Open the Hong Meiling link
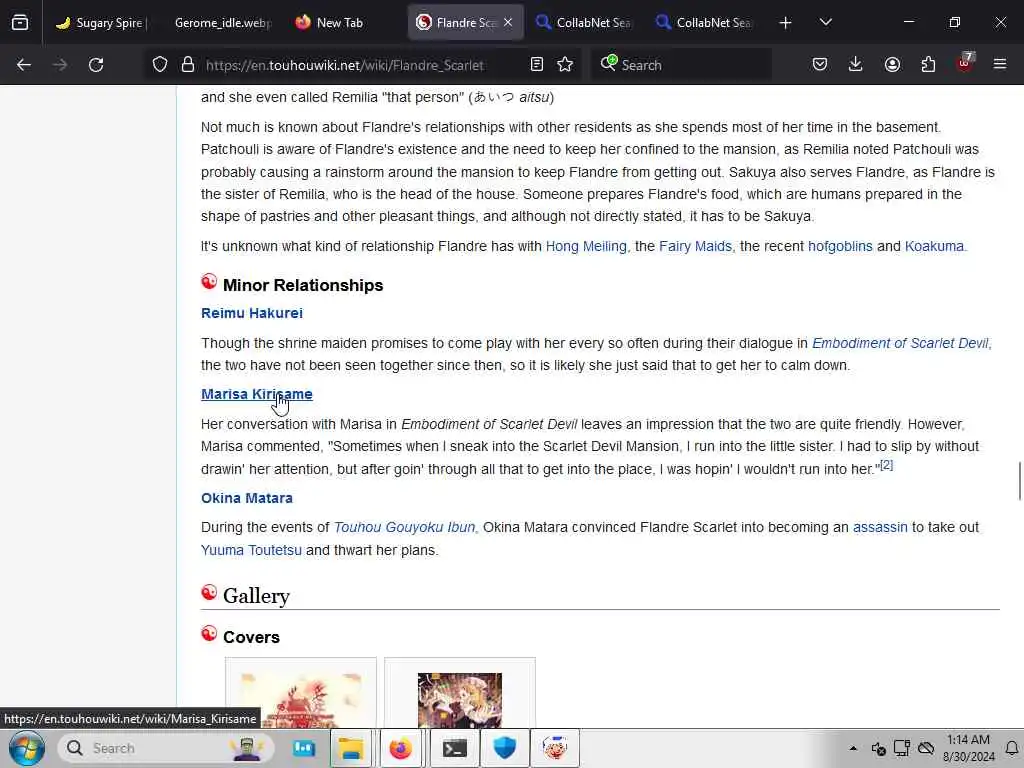Image resolution: width=1024 pixels, height=768 pixels. click(x=586, y=246)
